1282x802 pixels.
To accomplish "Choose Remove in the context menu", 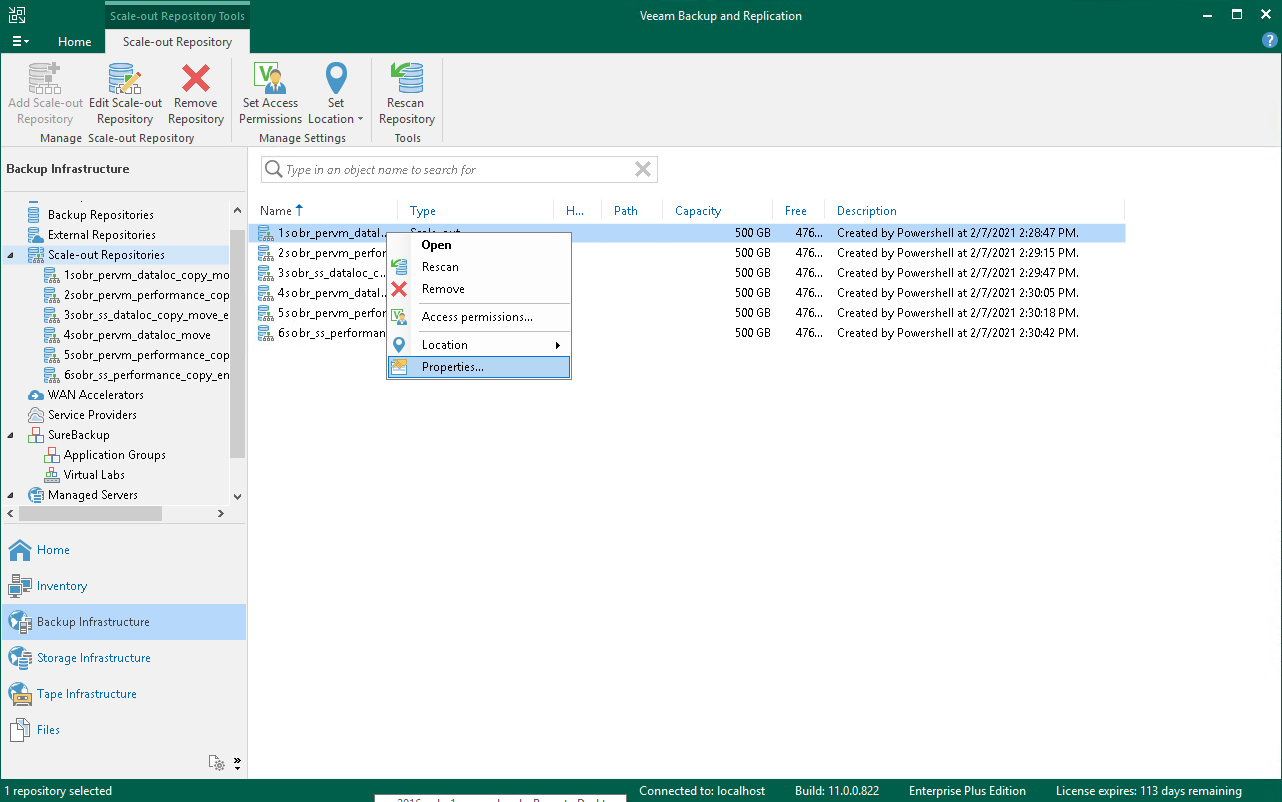I will 479,289.
